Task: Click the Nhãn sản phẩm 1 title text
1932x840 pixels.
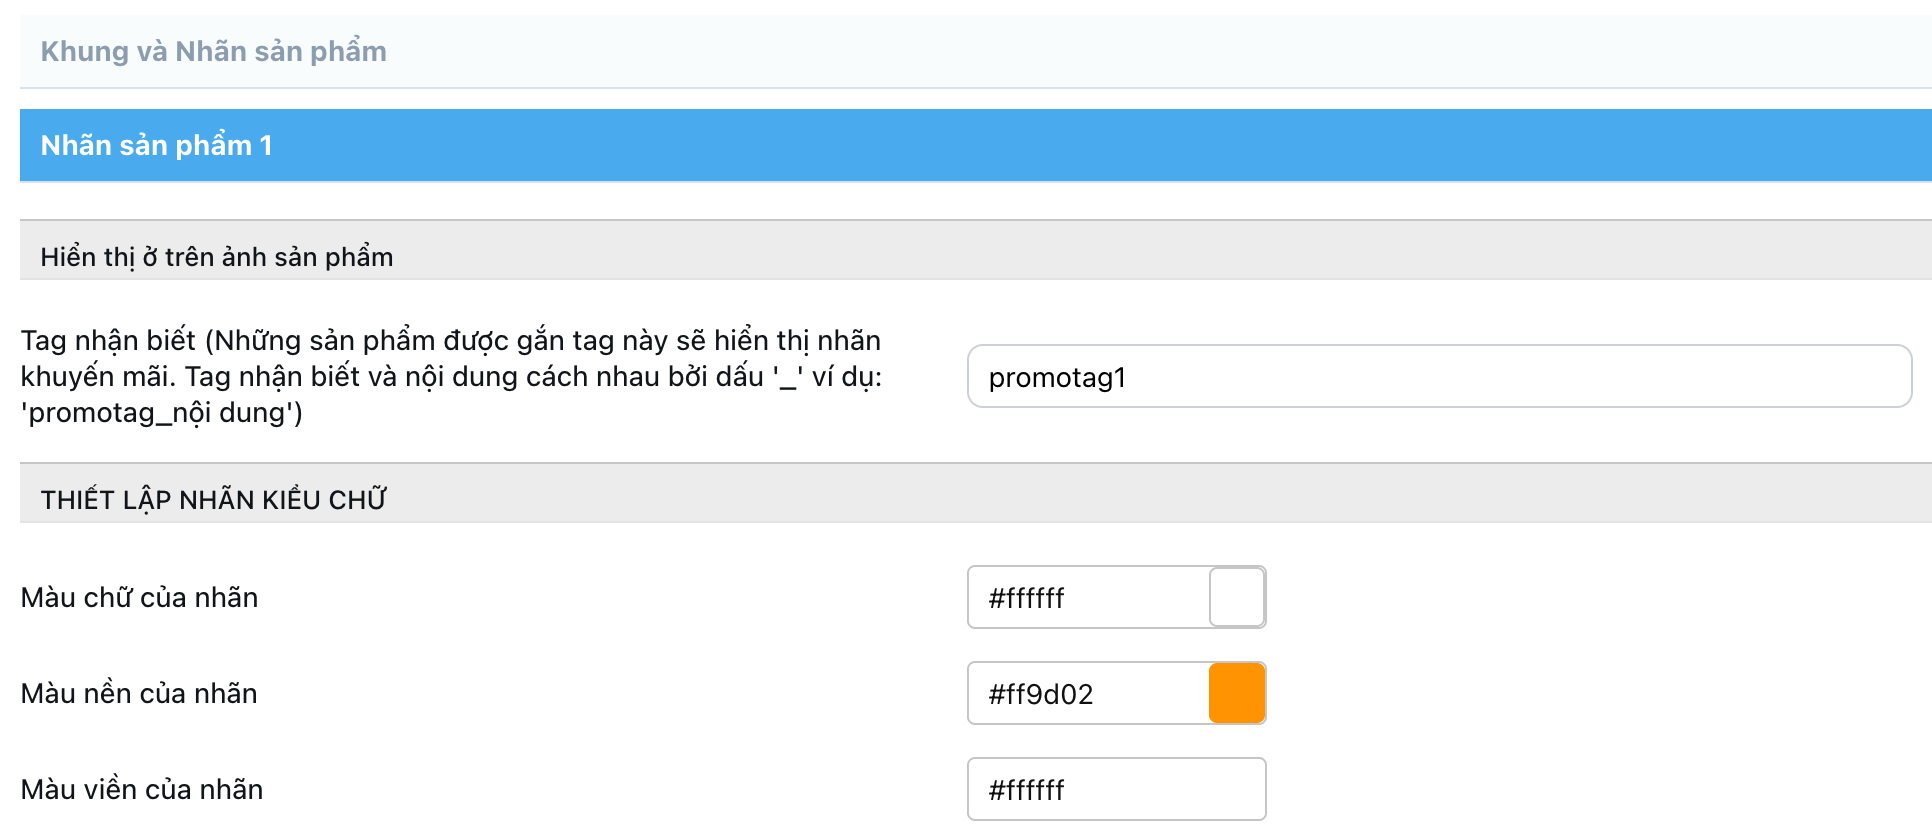Action: click(x=156, y=145)
